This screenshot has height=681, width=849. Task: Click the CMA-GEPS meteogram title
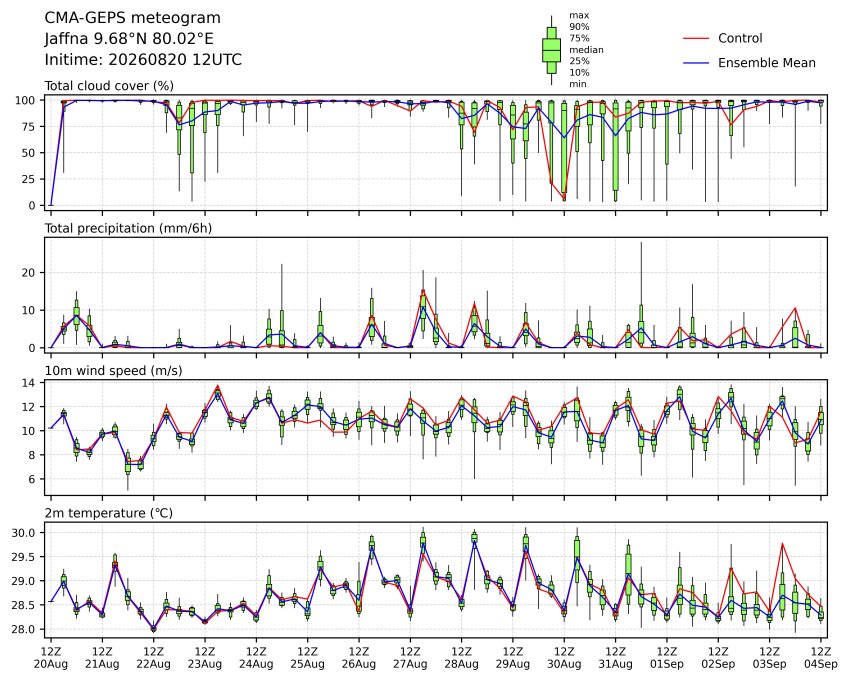coord(133,18)
